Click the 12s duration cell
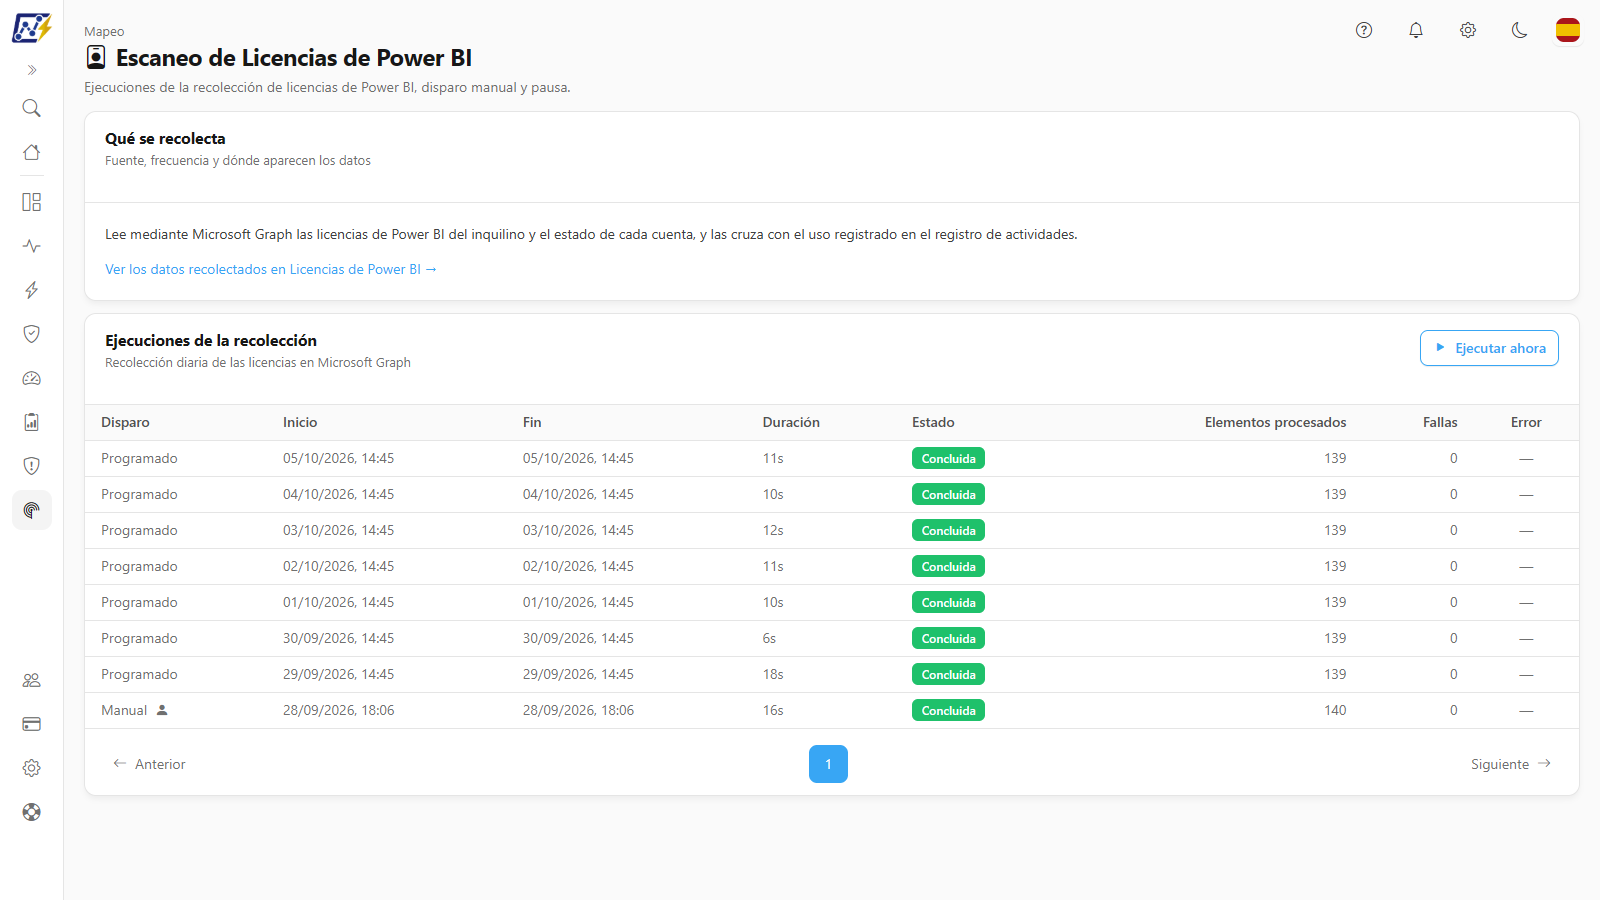This screenshot has height=900, width=1600. (x=773, y=530)
